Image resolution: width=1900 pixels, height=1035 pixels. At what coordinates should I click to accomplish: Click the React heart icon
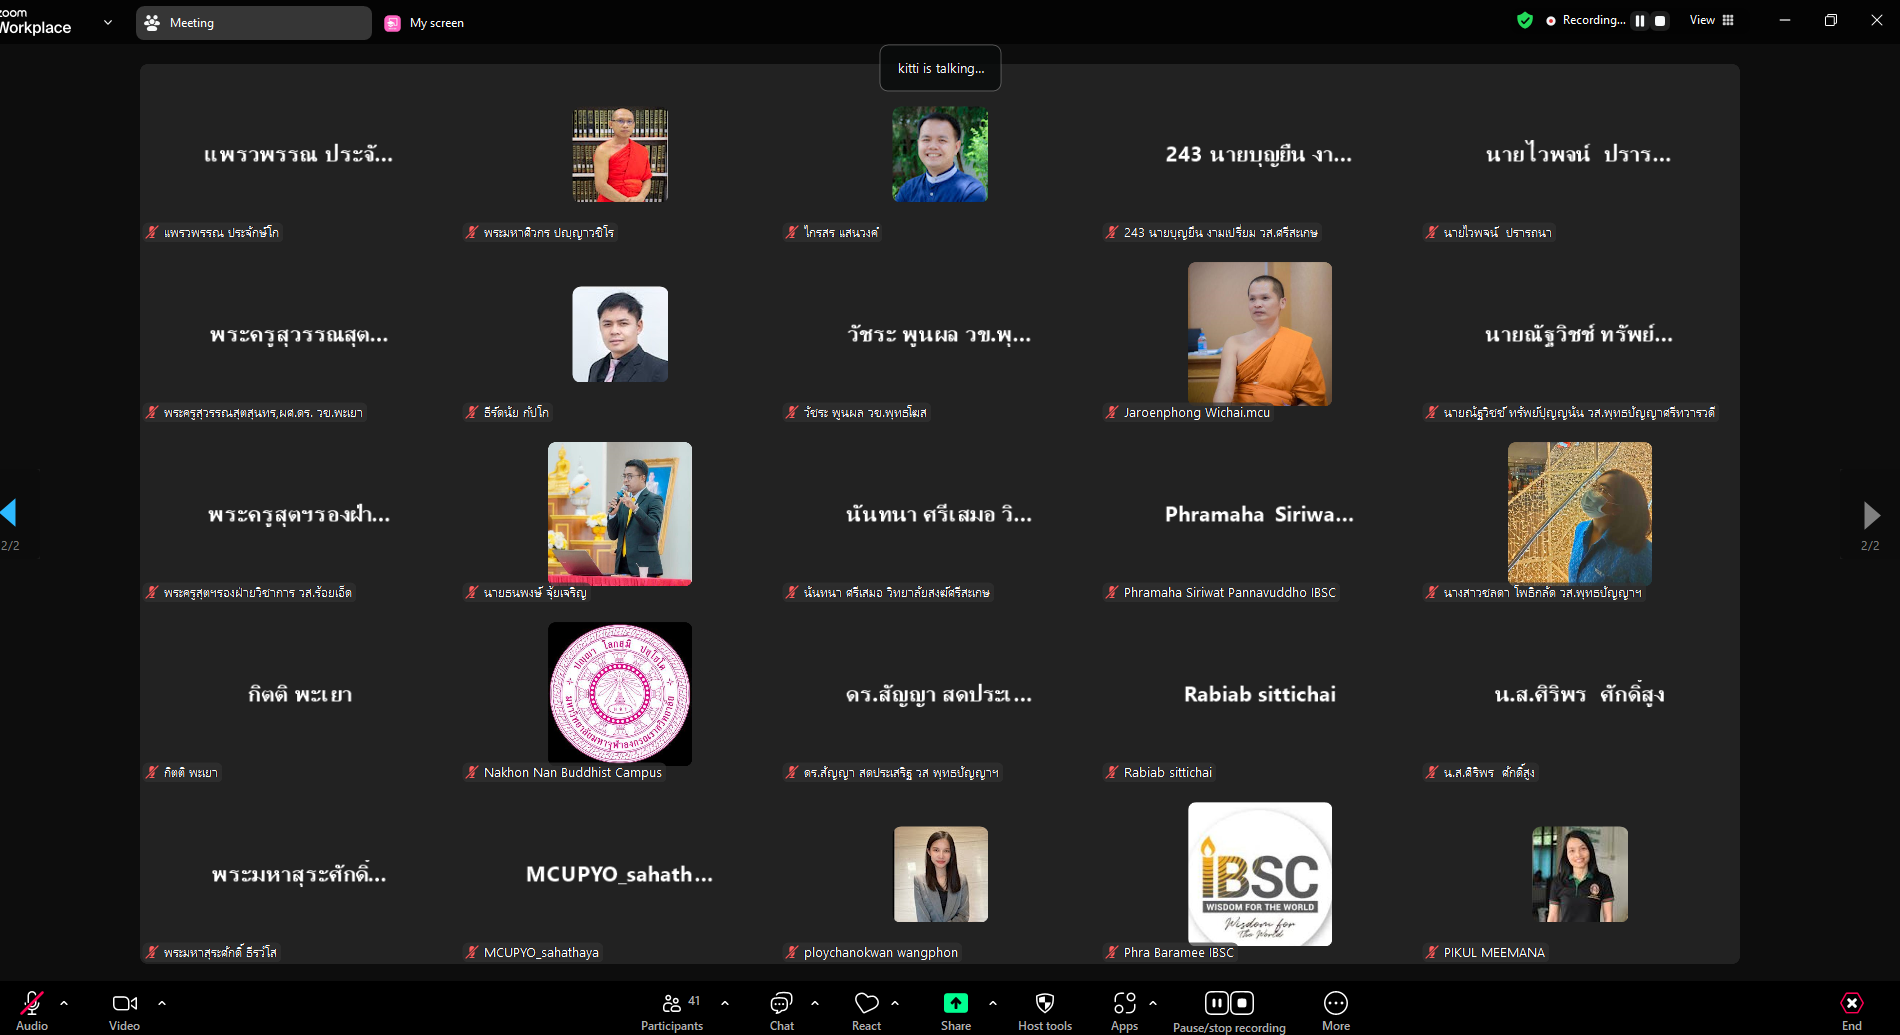[x=866, y=1009]
